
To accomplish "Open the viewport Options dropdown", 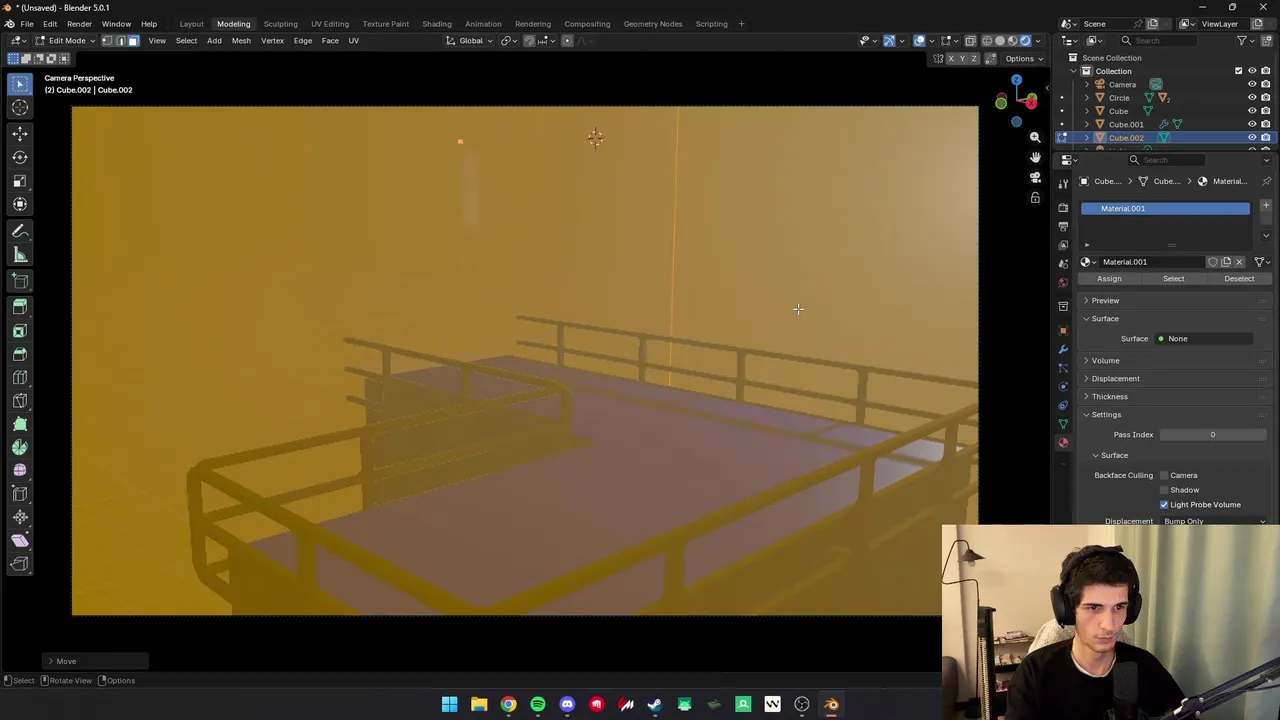I will pyautogui.click(x=1023, y=59).
